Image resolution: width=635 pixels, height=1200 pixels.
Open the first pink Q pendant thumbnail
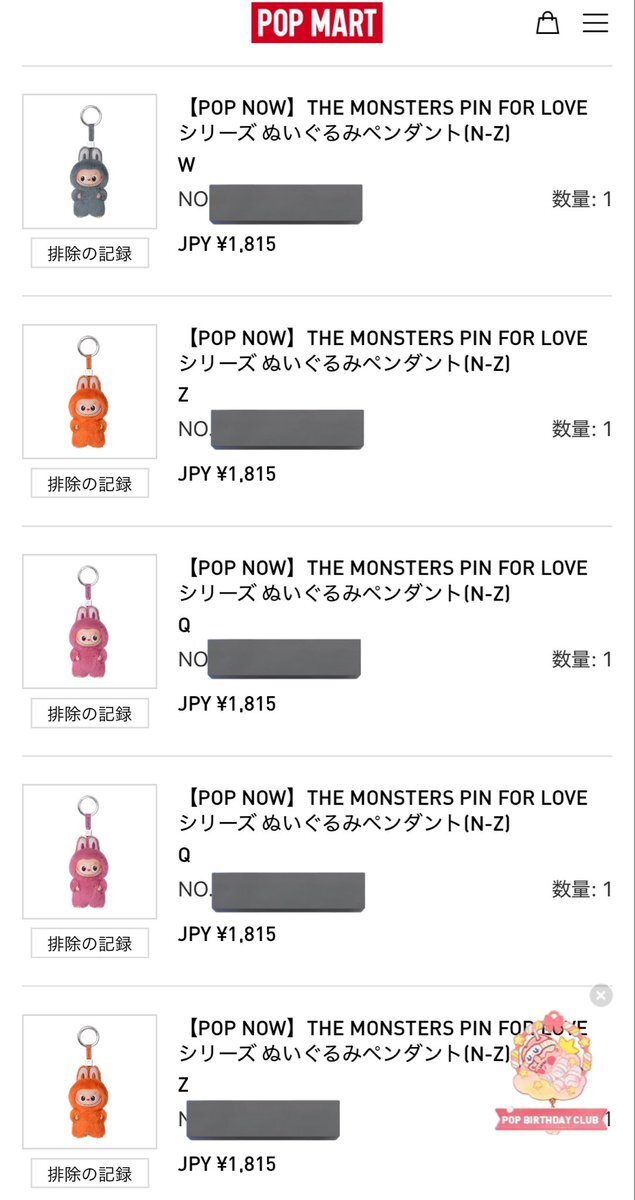(90, 621)
